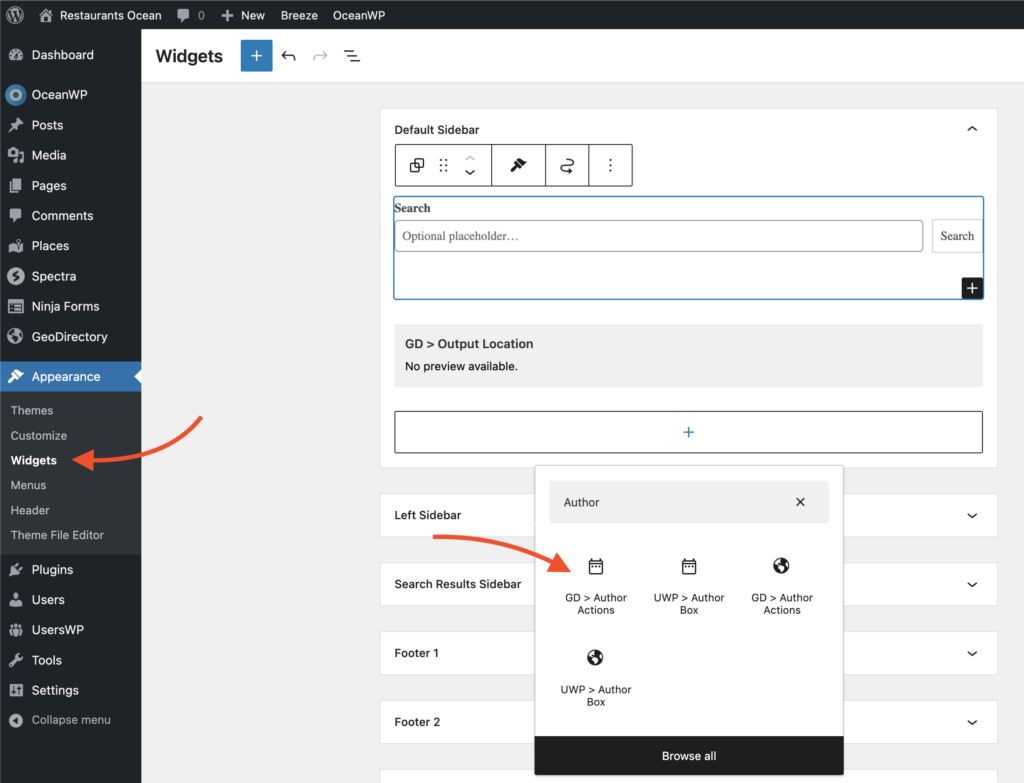The width and height of the screenshot is (1024, 783).
Task: Expand the Footer 1 widget area
Action: point(972,653)
